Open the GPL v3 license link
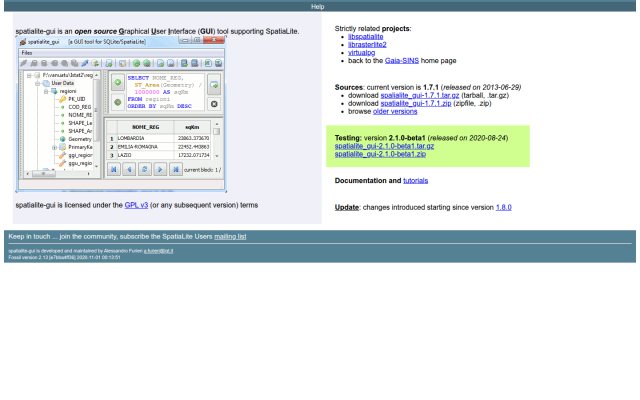 [136, 205]
